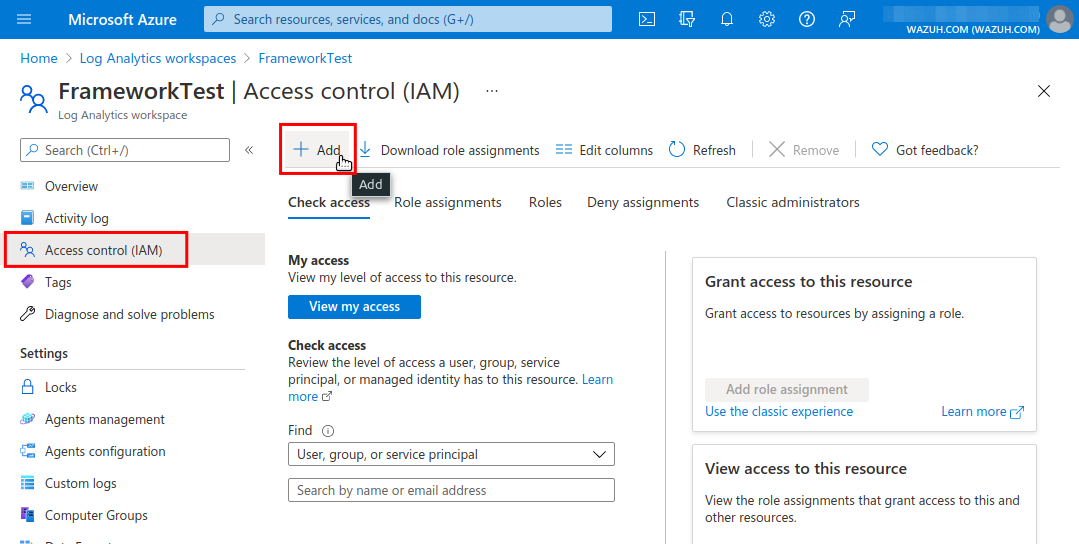The width and height of the screenshot is (1079, 544).
Task: Collapse the left navigation menu
Action: 249,150
